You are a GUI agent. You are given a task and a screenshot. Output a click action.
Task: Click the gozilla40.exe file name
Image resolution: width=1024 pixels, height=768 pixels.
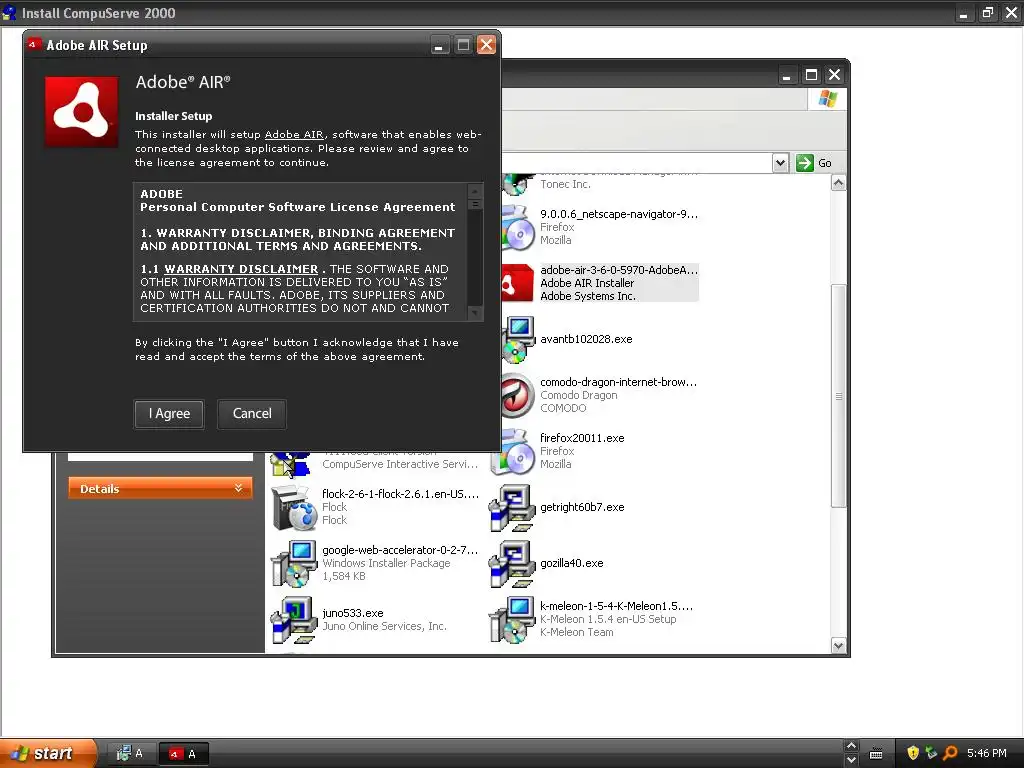(x=571, y=564)
